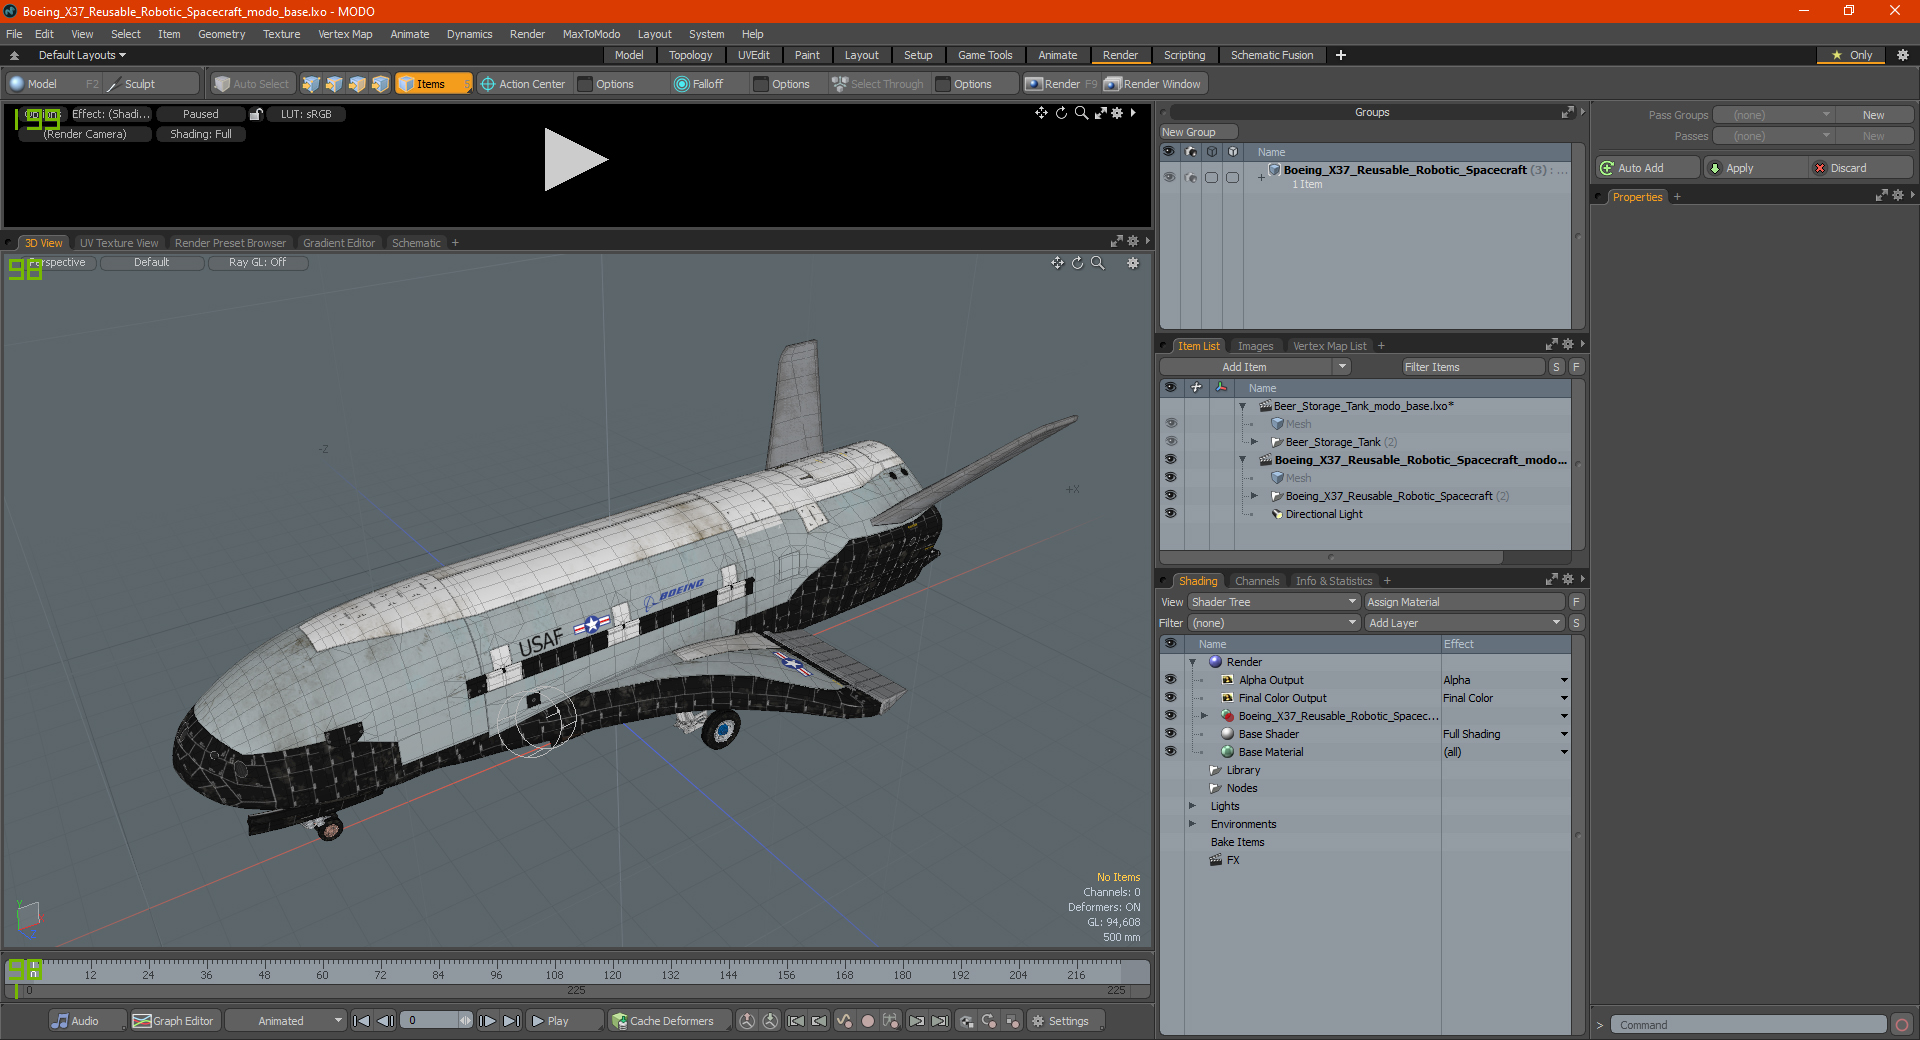Screen dimensions: 1920x1040
Task: Select Vertices selection mode icon
Action: click(311, 84)
